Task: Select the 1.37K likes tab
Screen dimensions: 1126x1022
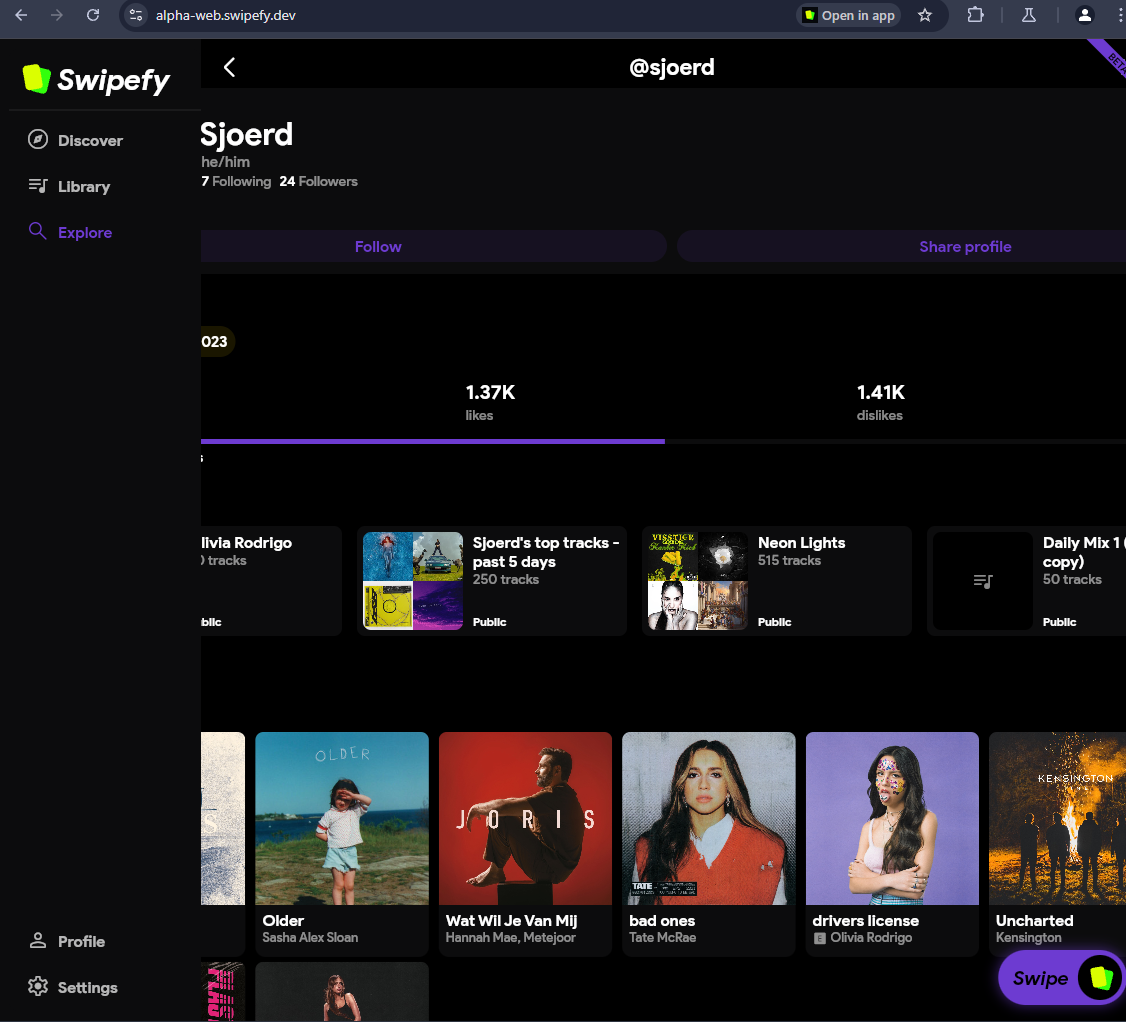Action: tap(479, 402)
